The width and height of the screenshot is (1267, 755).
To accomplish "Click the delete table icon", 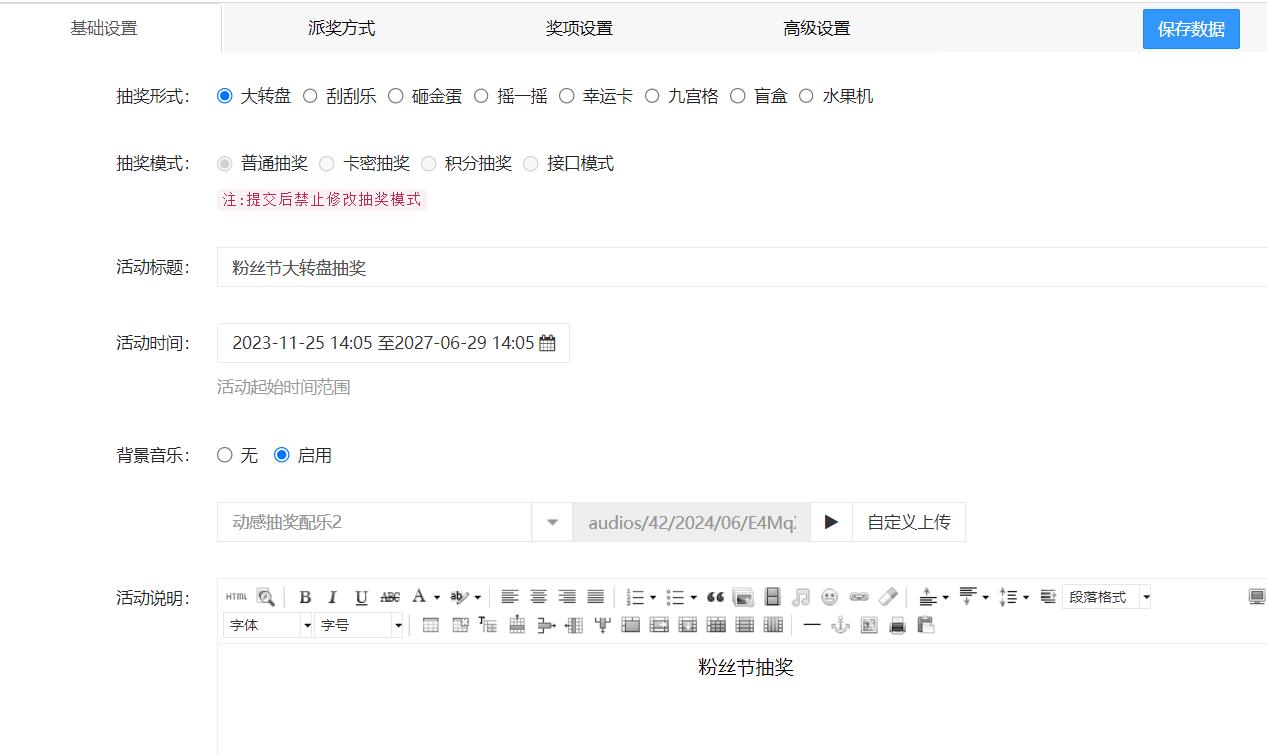I will [460, 625].
